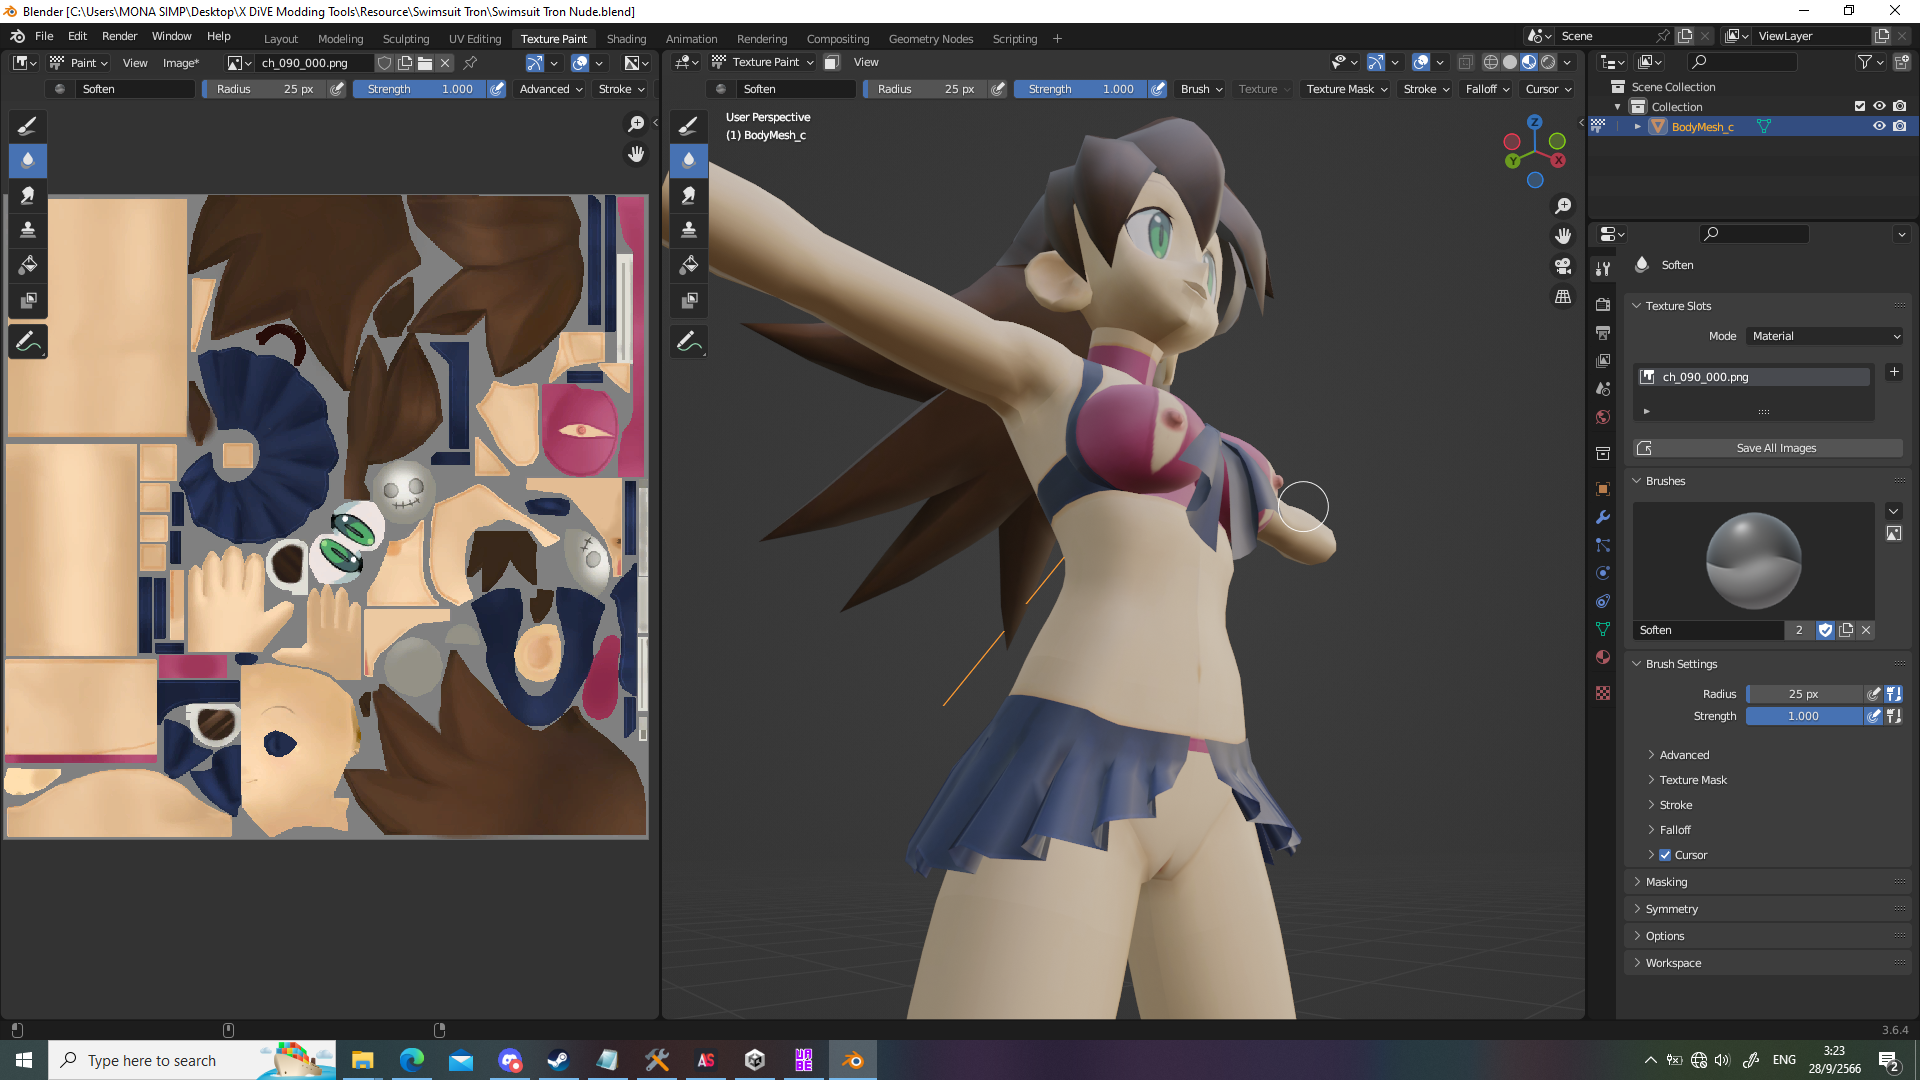Adjust Strength slider in image editor header
Screen dimensions: 1920x1080
[420, 89]
